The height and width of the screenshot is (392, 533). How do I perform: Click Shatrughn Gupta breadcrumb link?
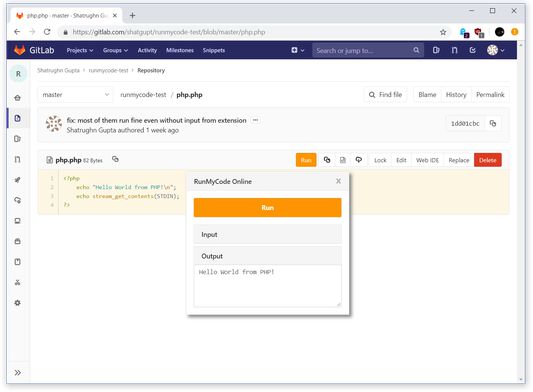pos(58,70)
